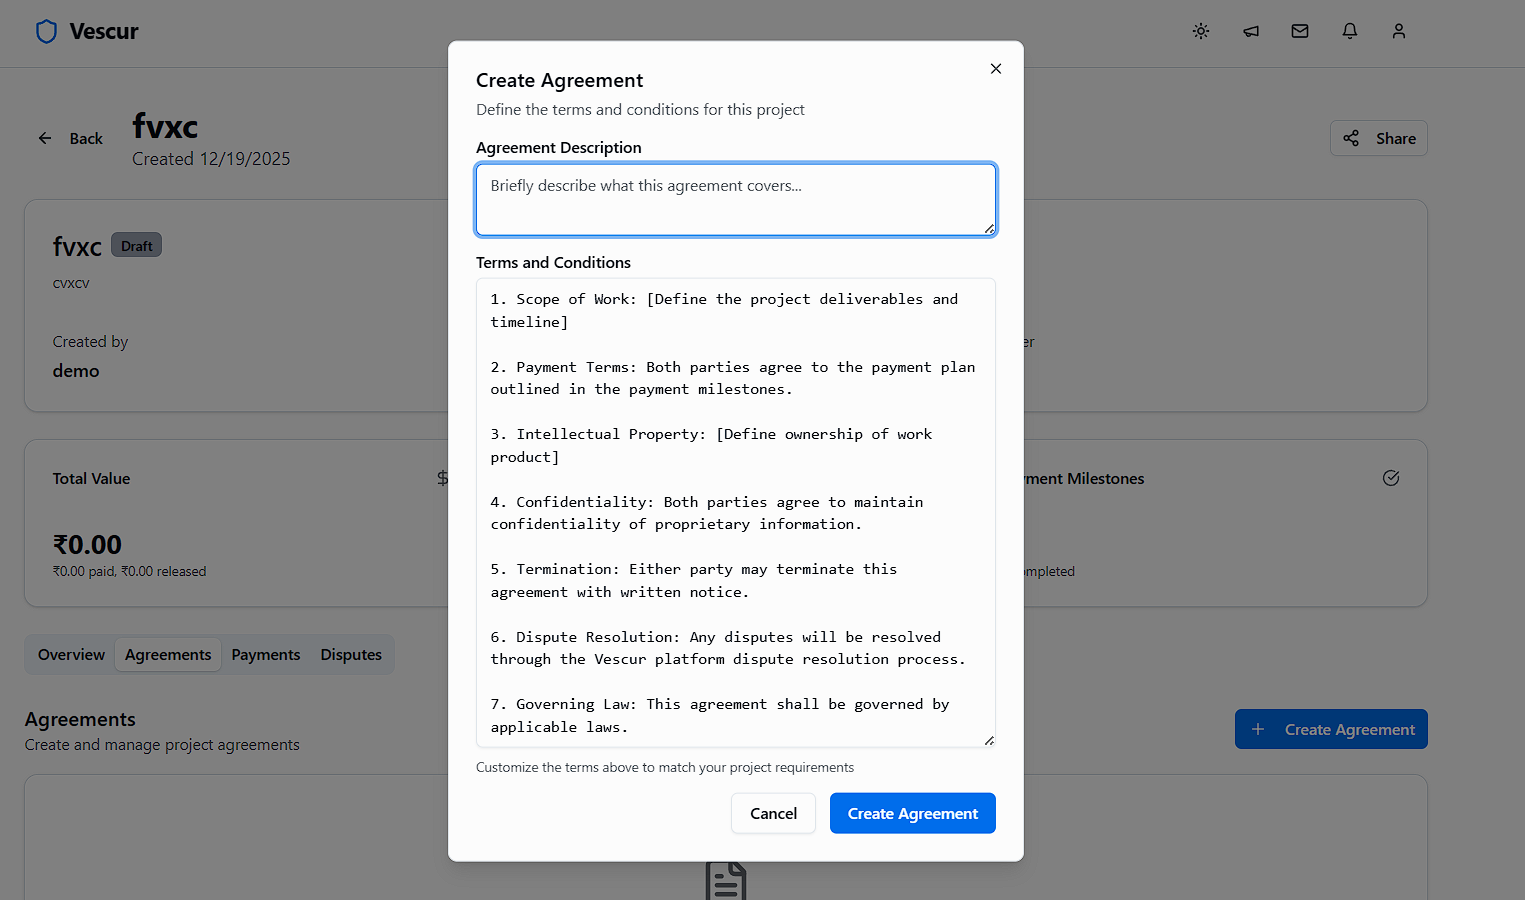Select the Overview tab
The height and width of the screenshot is (900, 1525).
(x=70, y=654)
